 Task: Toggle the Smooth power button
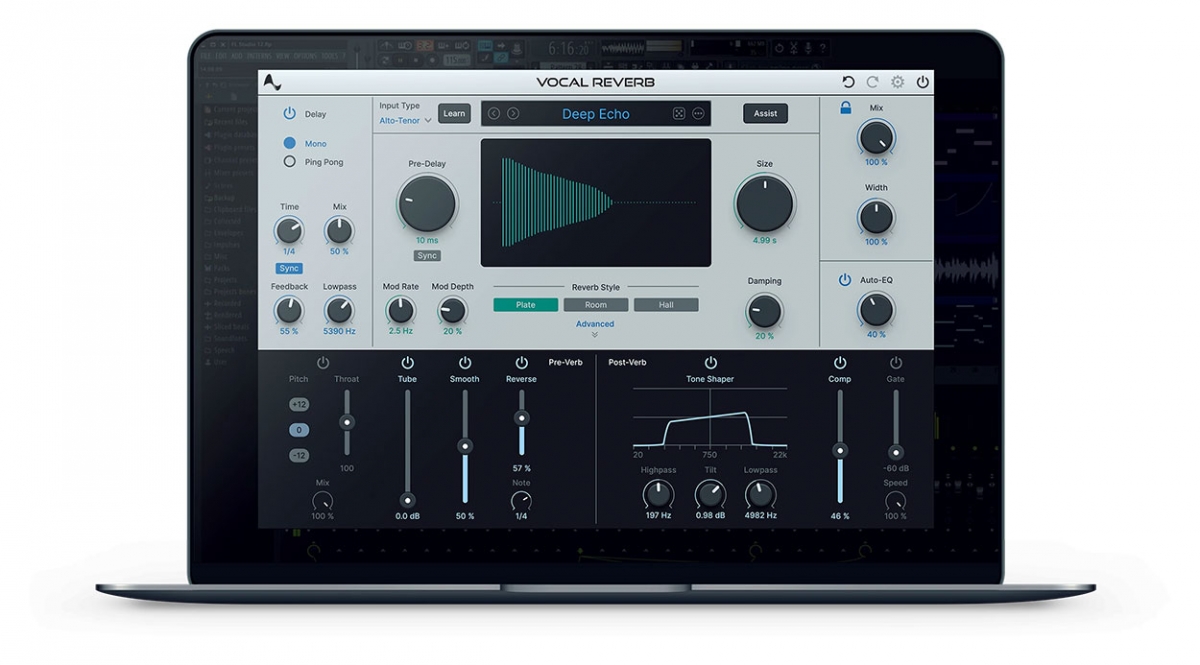[x=464, y=362]
